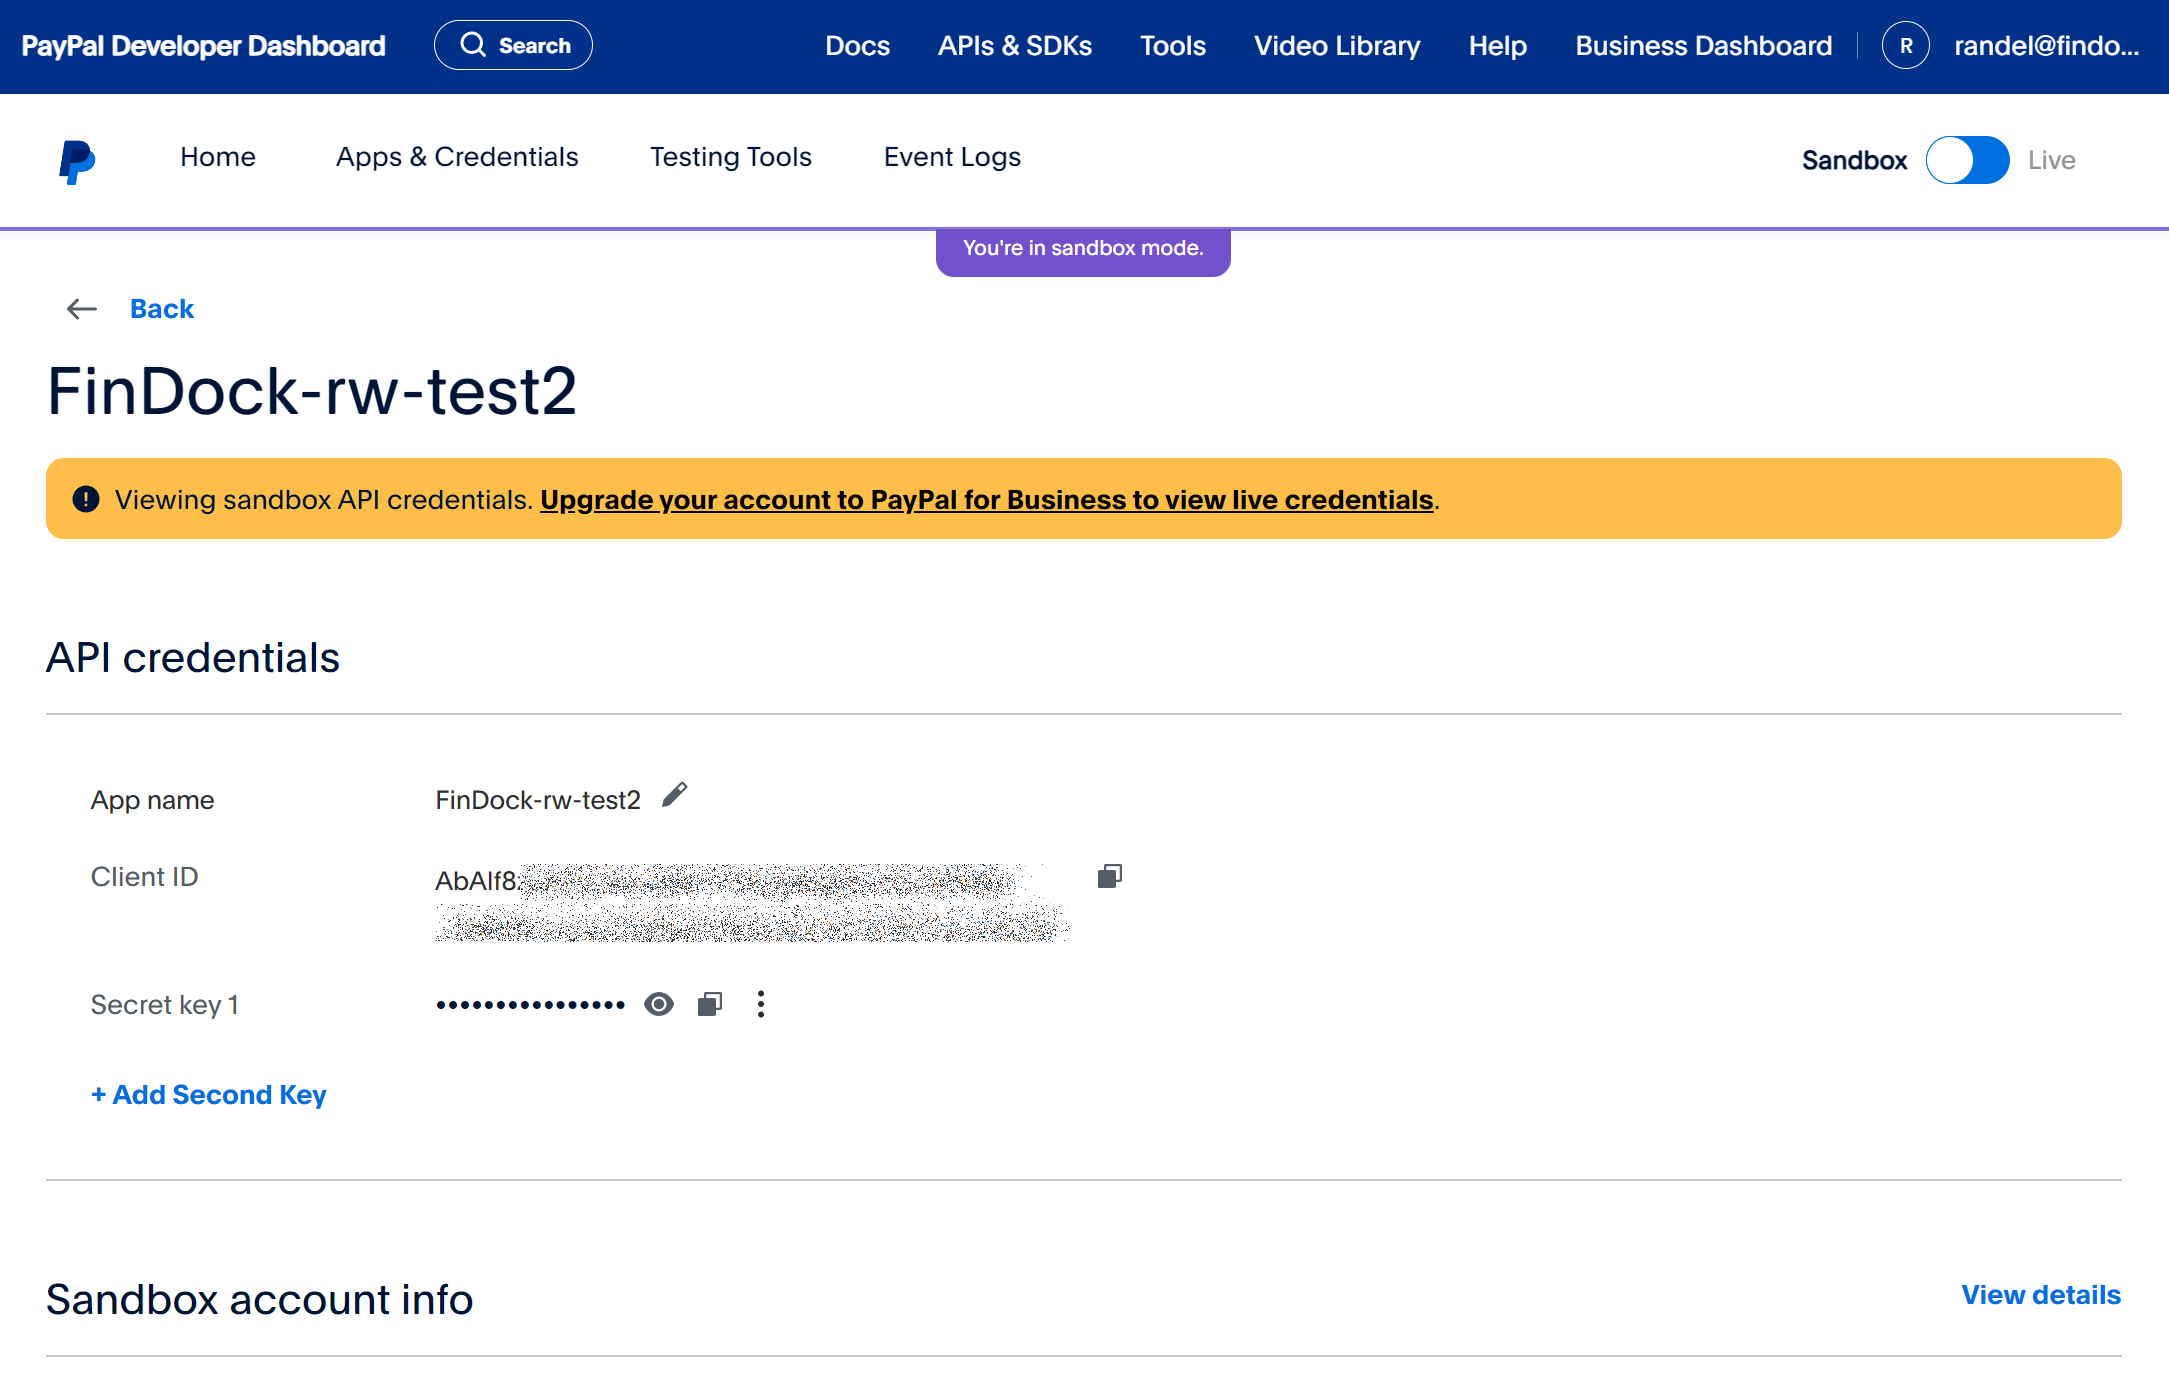Click the warning icon in the alert banner

click(86, 498)
